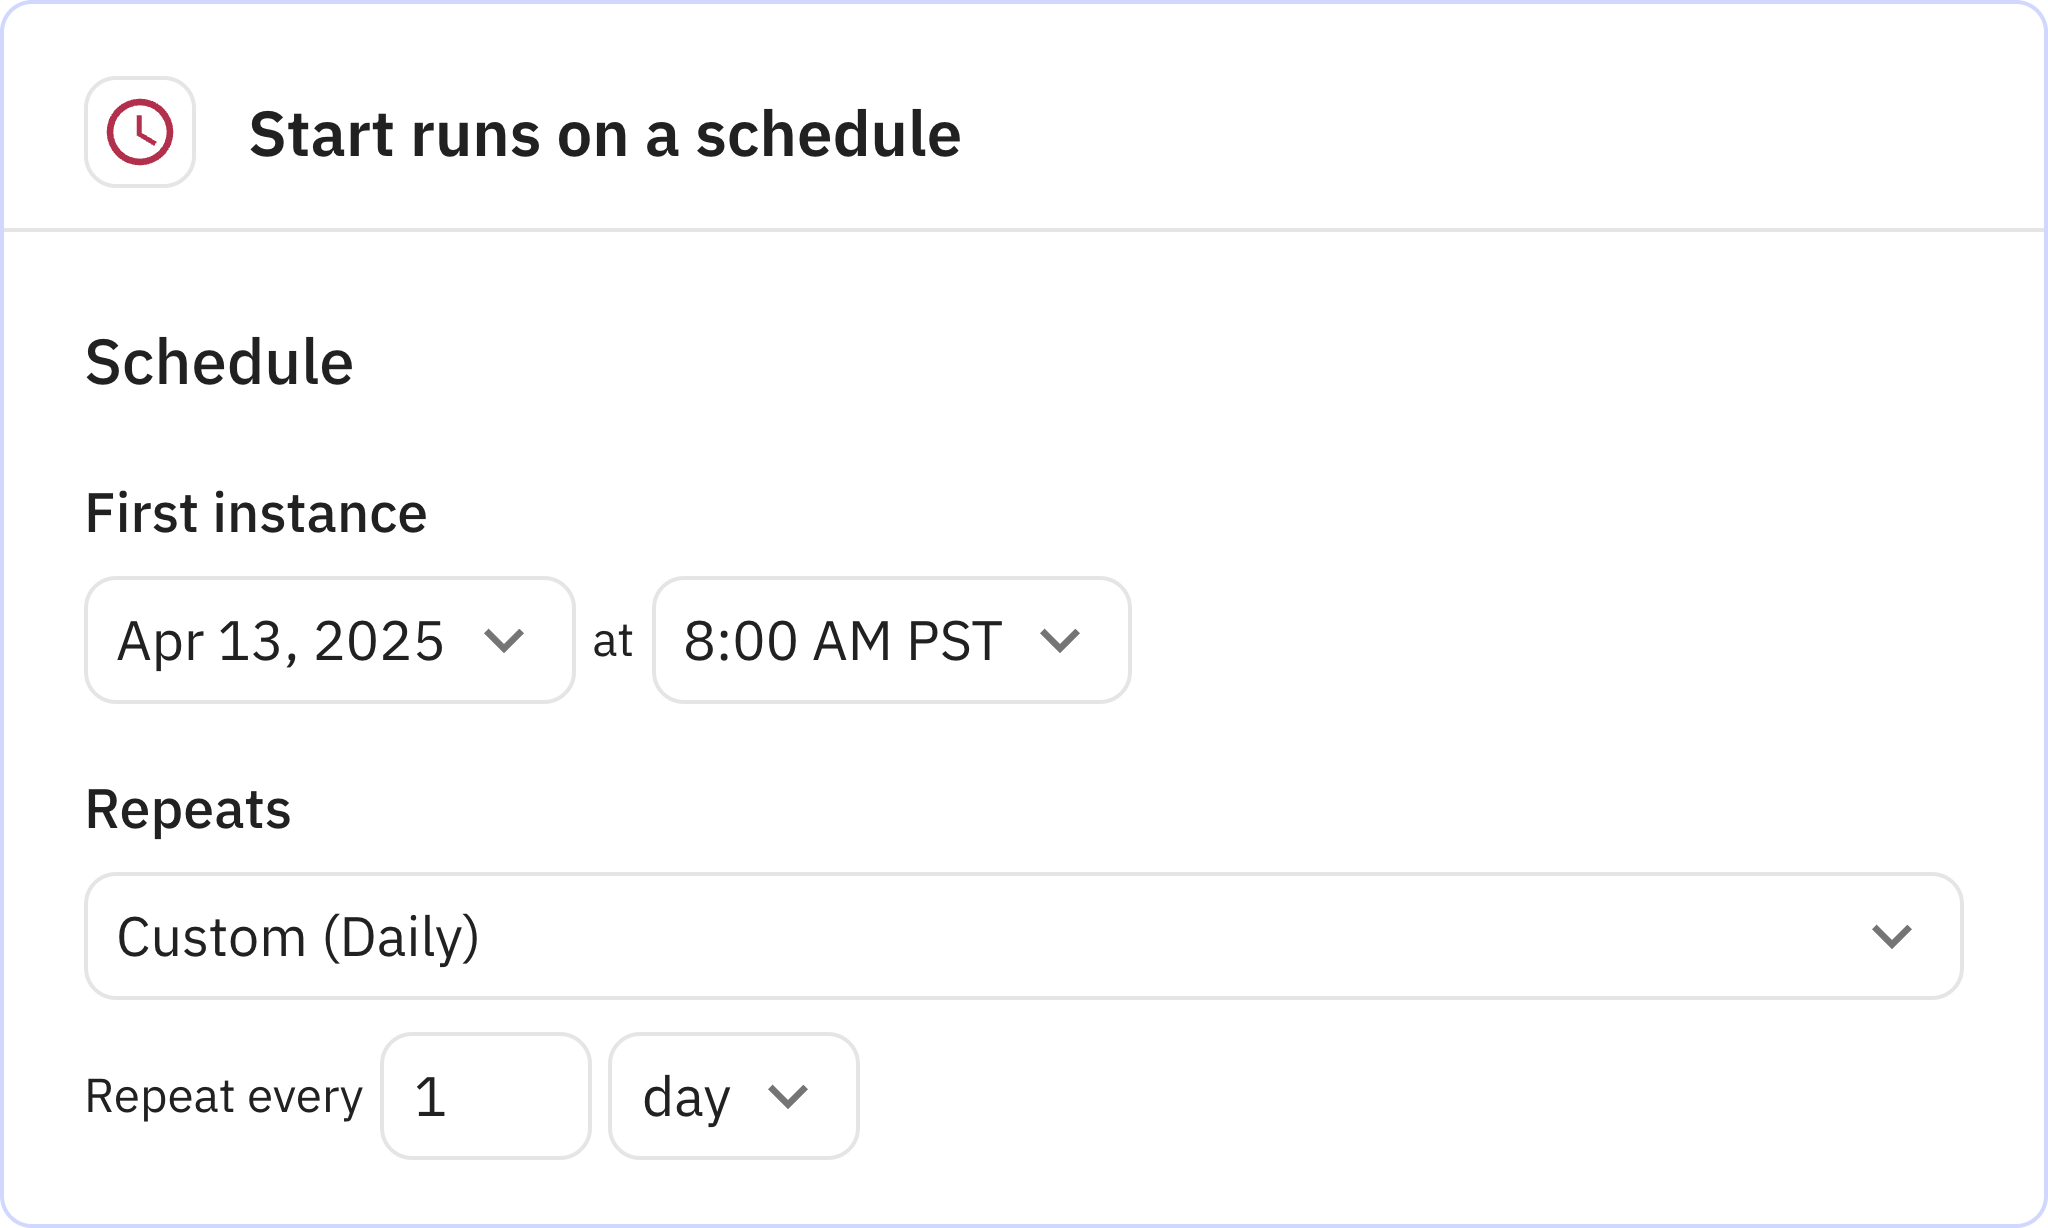
Task: Open the day unit dropdown
Action: point(733,1096)
